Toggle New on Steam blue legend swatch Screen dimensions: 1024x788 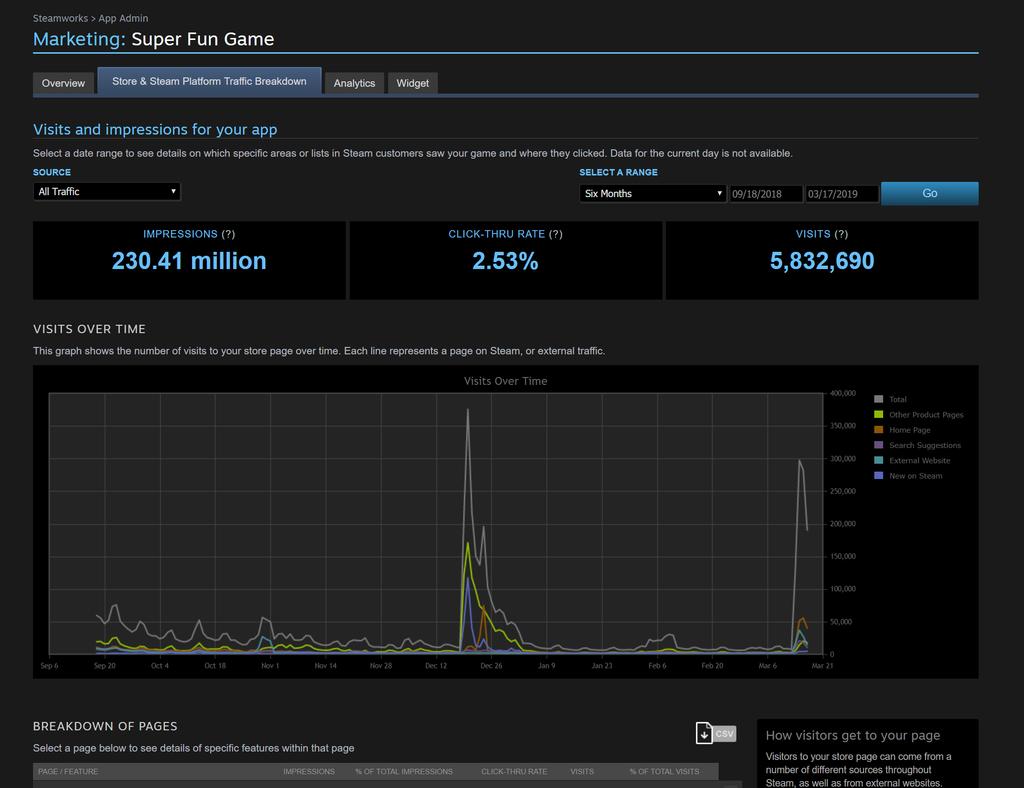878,476
